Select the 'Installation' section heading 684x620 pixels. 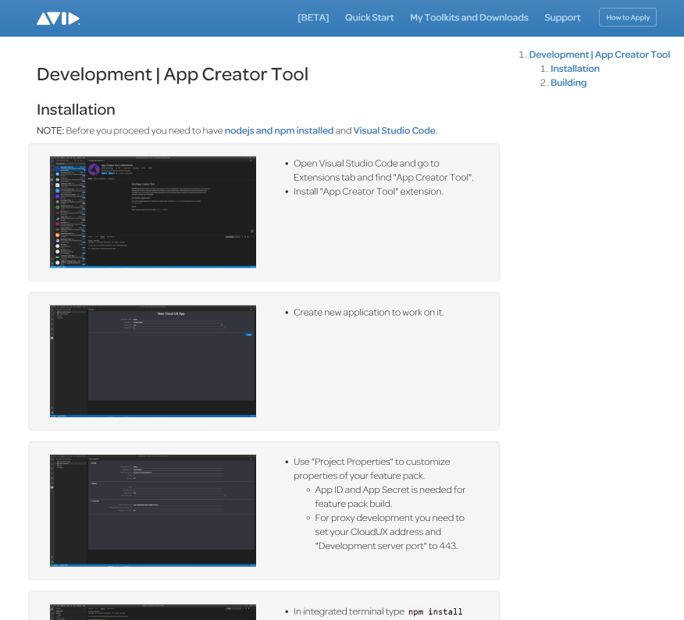pyautogui.click(x=76, y=110)
